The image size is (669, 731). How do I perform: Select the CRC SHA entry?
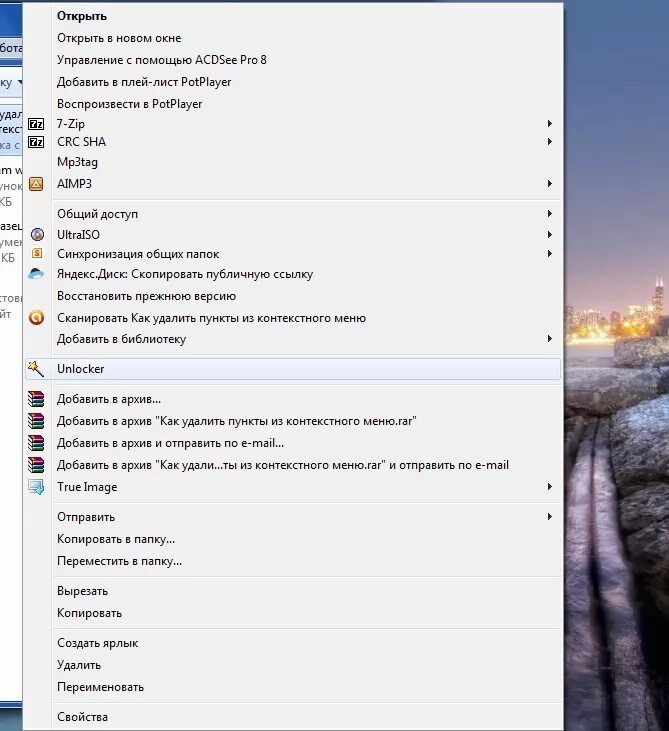click(293, 142)
